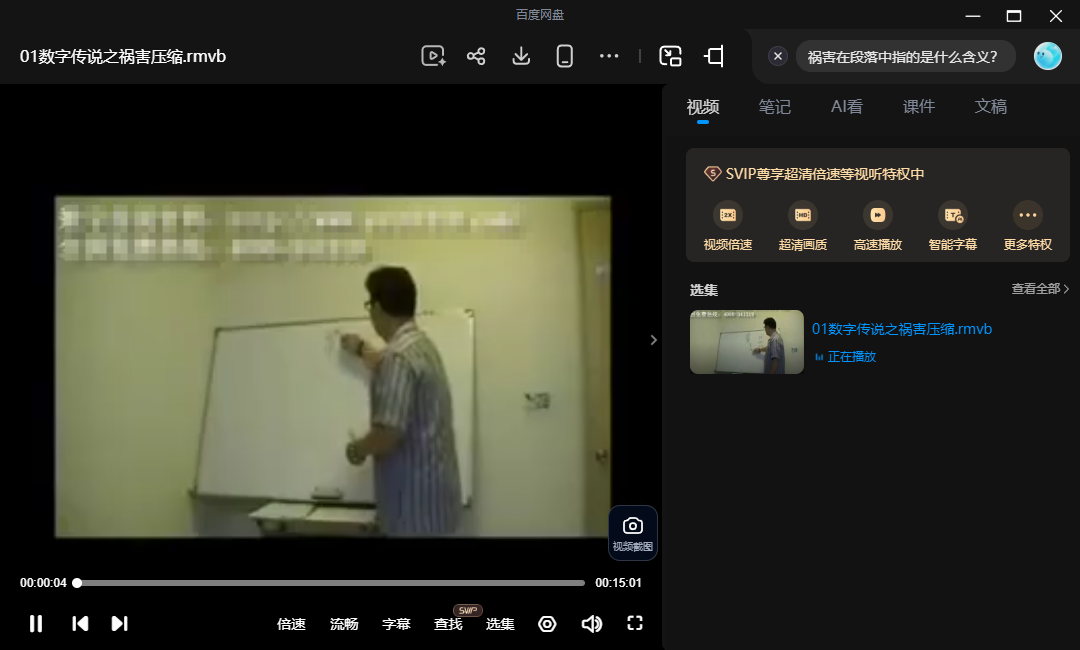
Task: Download the video with the download icon
Action: 521,56
